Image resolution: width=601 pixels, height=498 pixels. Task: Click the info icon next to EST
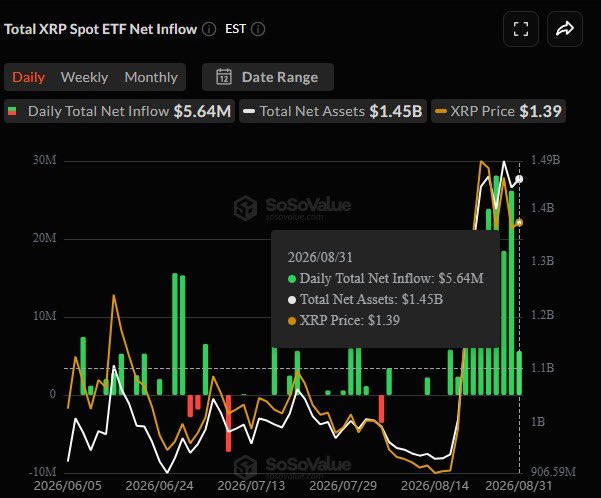(x=258, y=29)
